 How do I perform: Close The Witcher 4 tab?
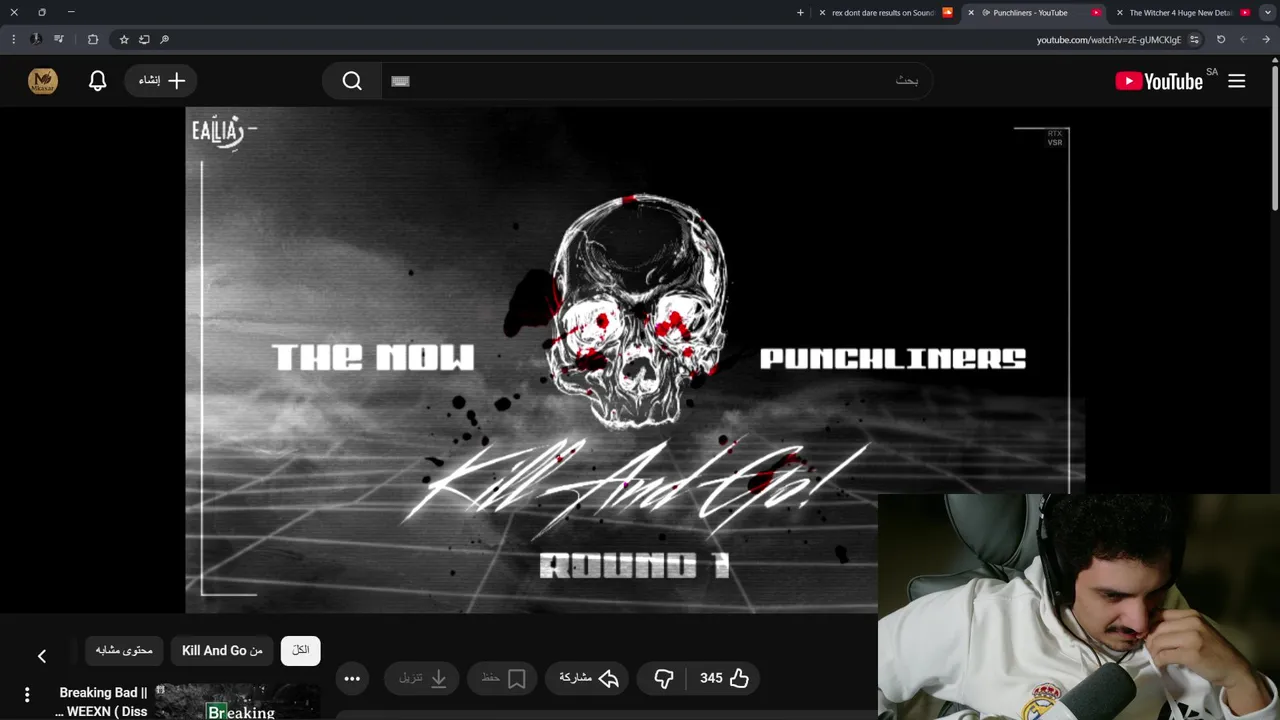coord(1120,13)
